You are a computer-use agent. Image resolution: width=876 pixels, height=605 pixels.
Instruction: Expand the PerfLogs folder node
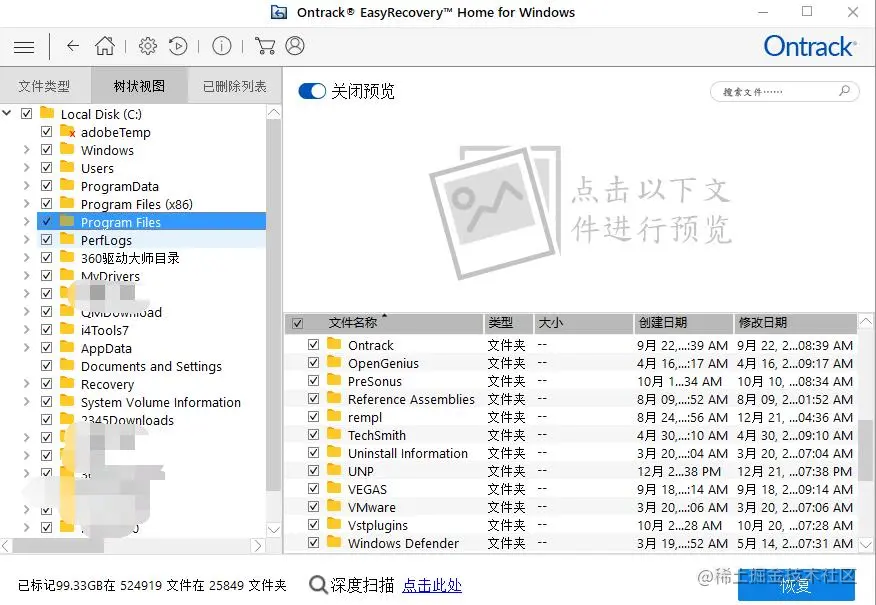coord(27,240)
